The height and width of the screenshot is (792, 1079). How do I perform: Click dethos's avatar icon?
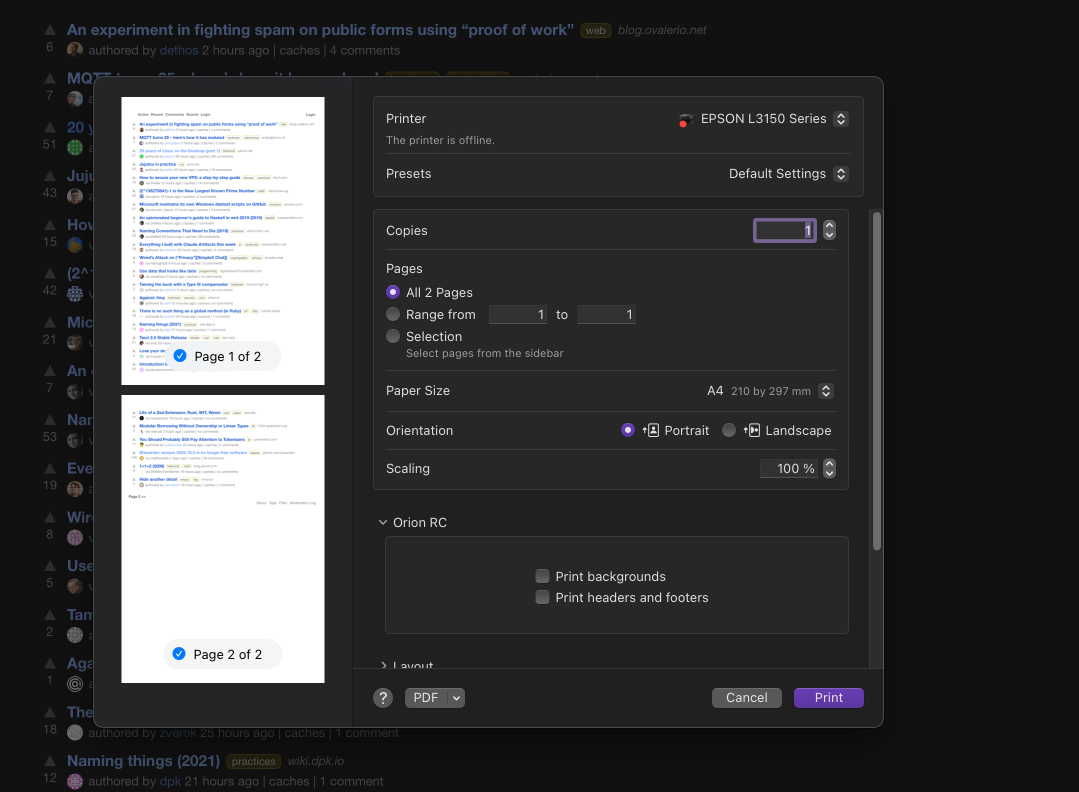click(75, 49)
